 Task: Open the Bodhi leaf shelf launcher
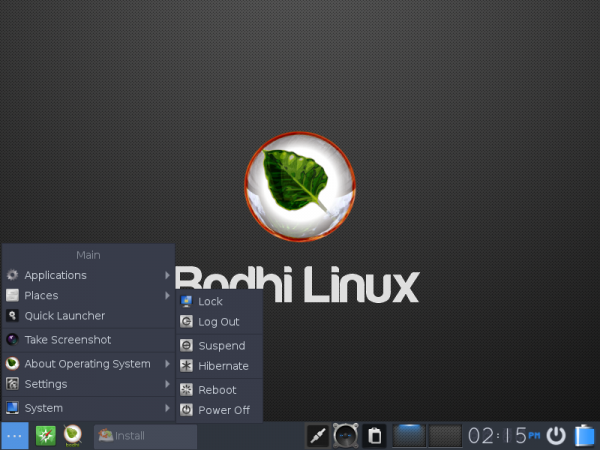click(72, 435)
